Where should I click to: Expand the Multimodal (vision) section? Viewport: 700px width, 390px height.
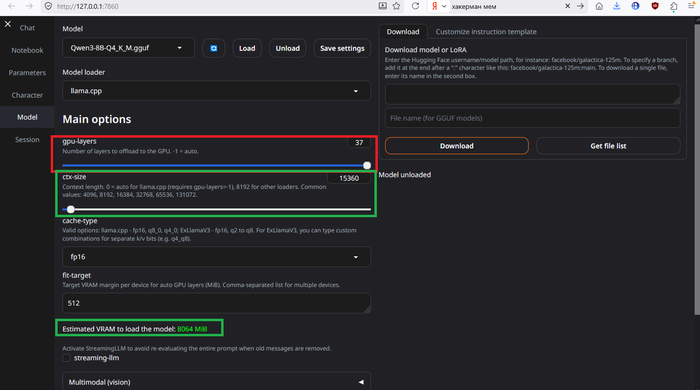tap(217, 382)
